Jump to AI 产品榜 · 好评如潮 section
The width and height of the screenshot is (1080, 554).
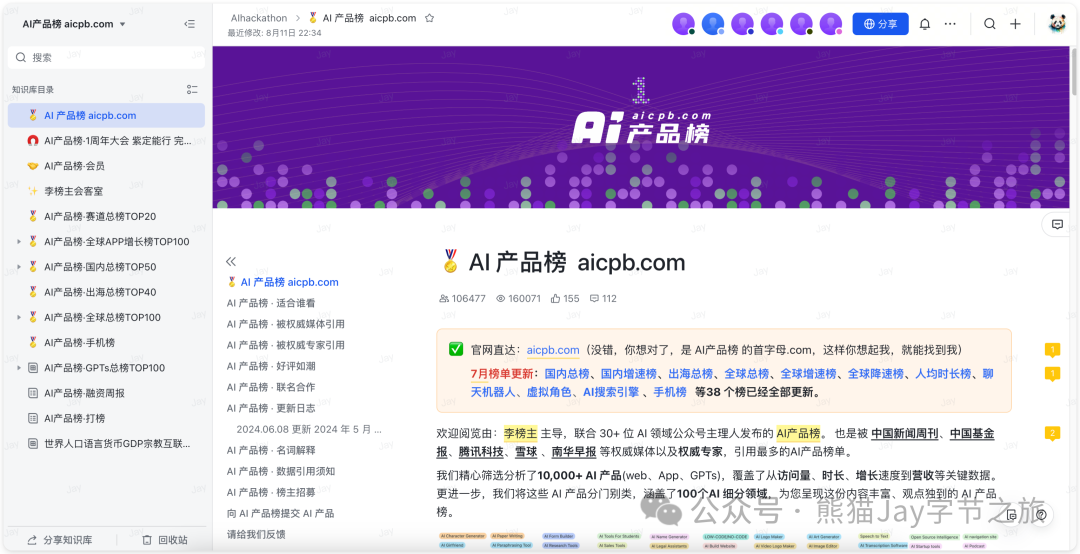tap(271, 366)
